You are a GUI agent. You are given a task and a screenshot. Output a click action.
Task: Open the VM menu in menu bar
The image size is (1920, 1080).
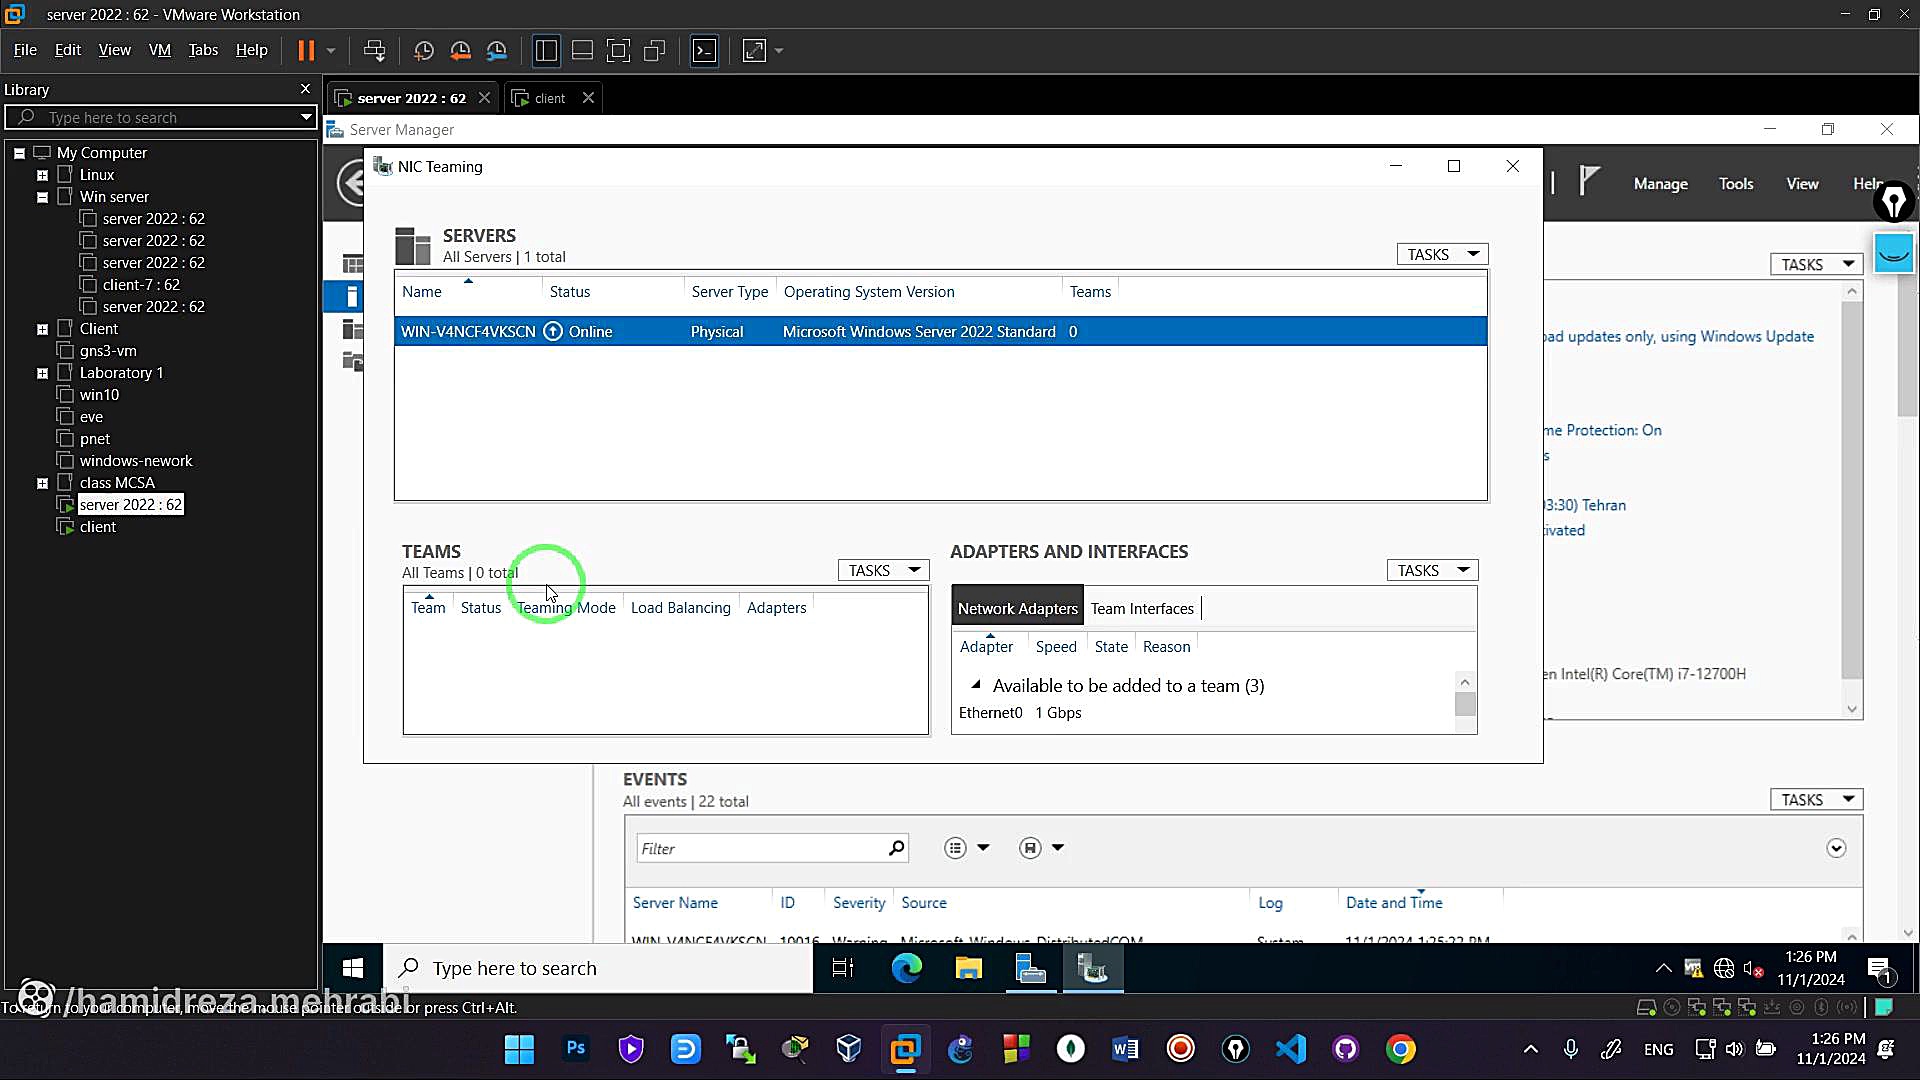(x=159, y=50)
